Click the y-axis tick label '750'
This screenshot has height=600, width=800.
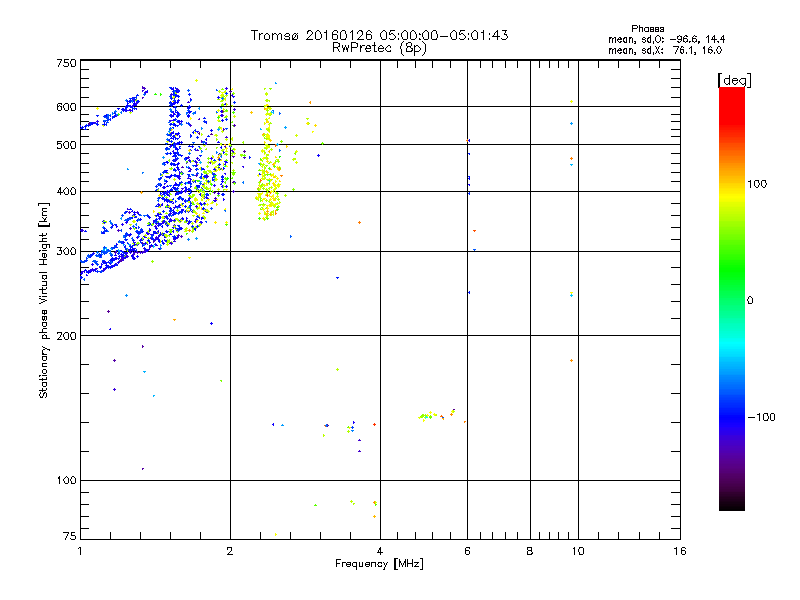(x=66, y=63)
